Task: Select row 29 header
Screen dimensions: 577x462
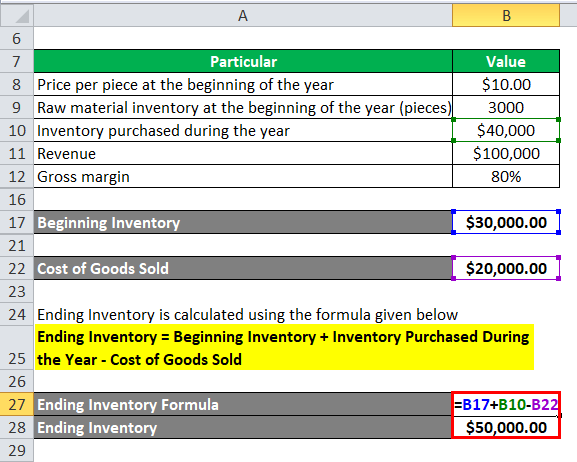Action: tap(17, 450)
